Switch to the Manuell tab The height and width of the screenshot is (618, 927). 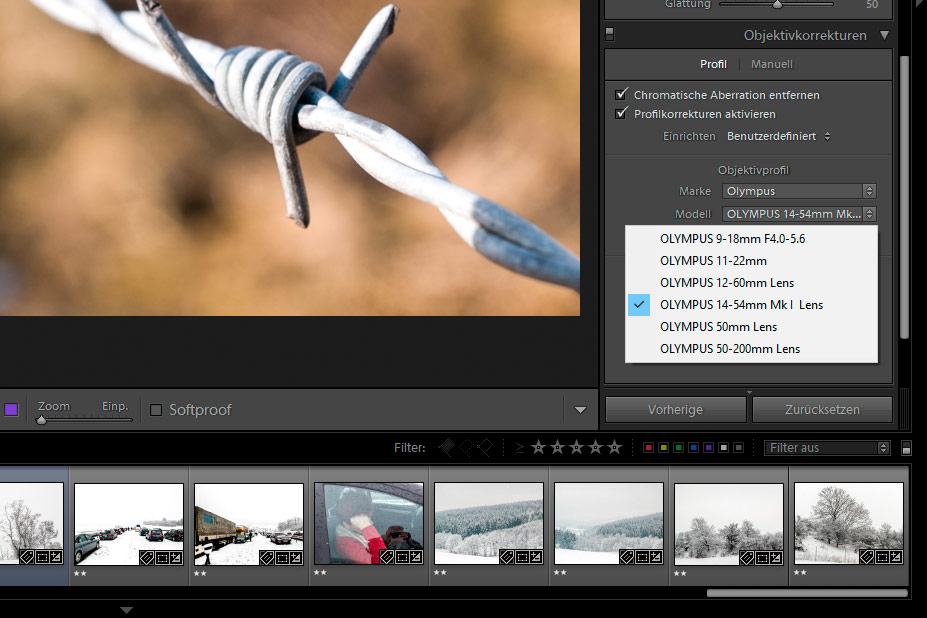(x=772, y=64)
